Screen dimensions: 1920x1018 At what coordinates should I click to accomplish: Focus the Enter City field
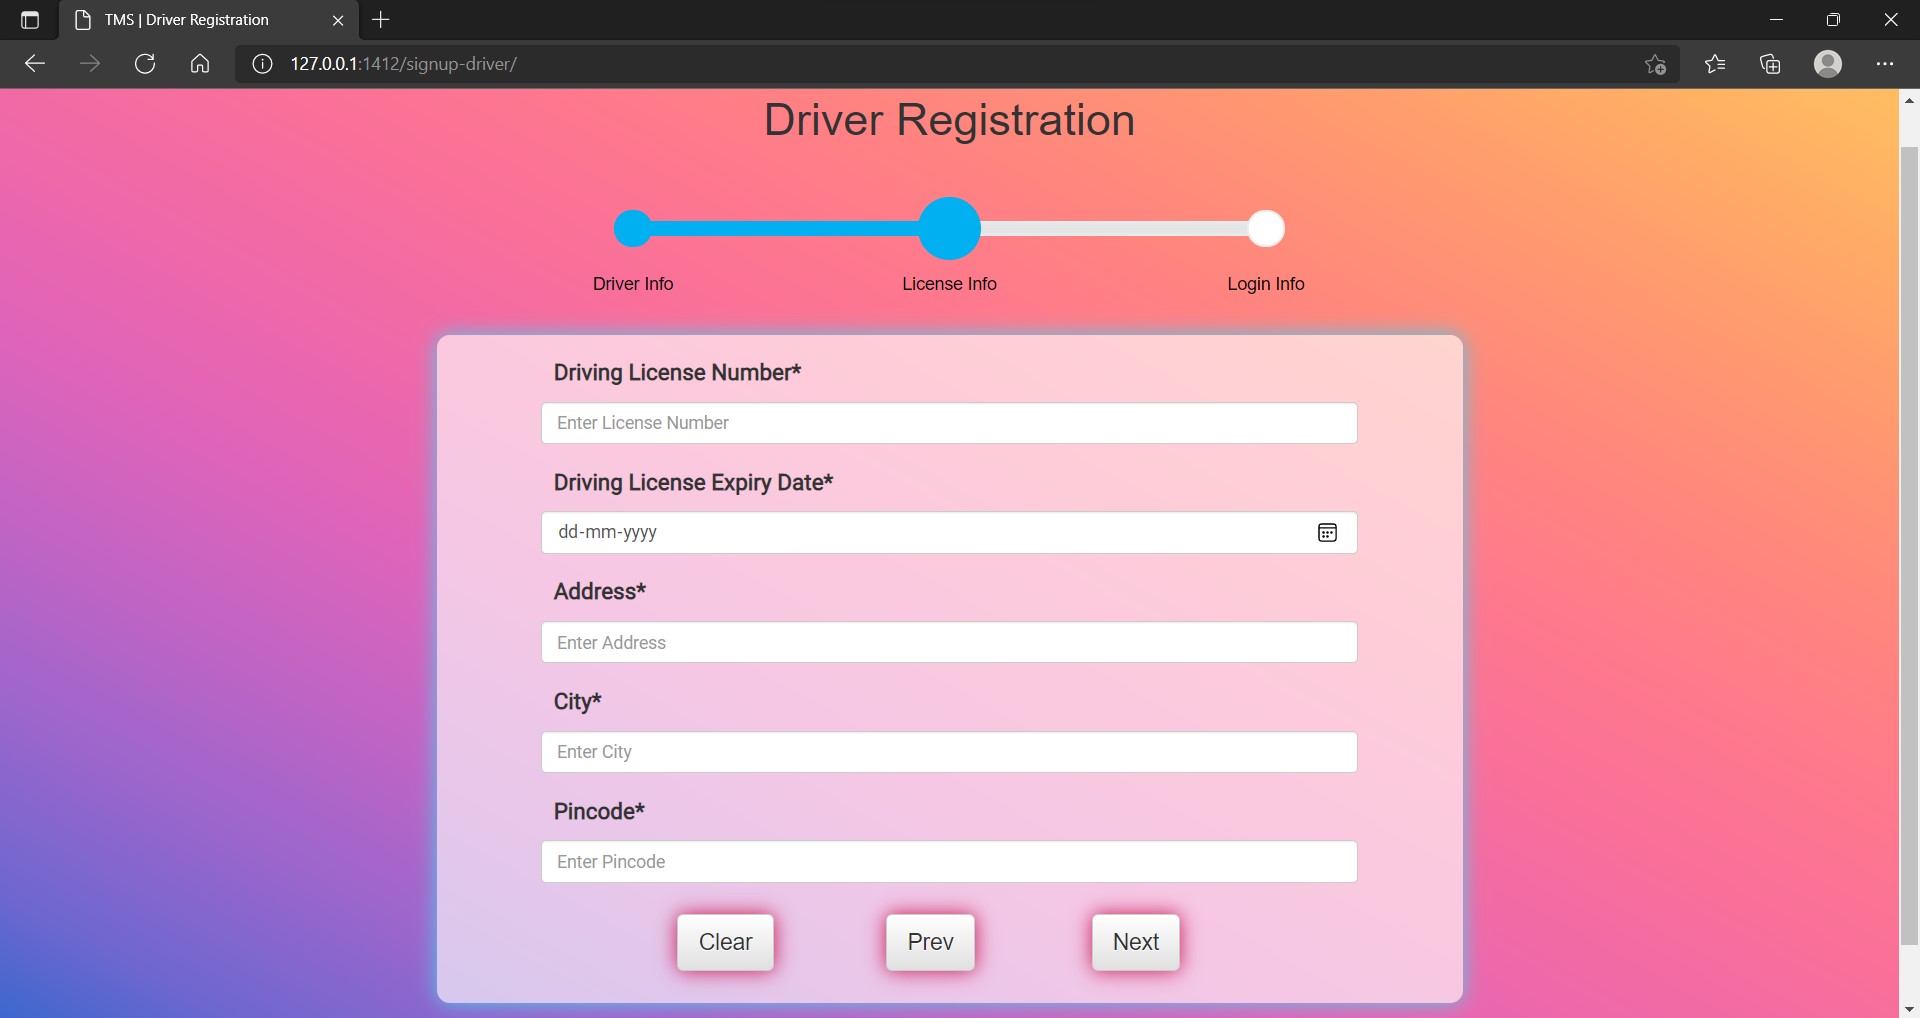pyautogui.click(x=949, y=752)
